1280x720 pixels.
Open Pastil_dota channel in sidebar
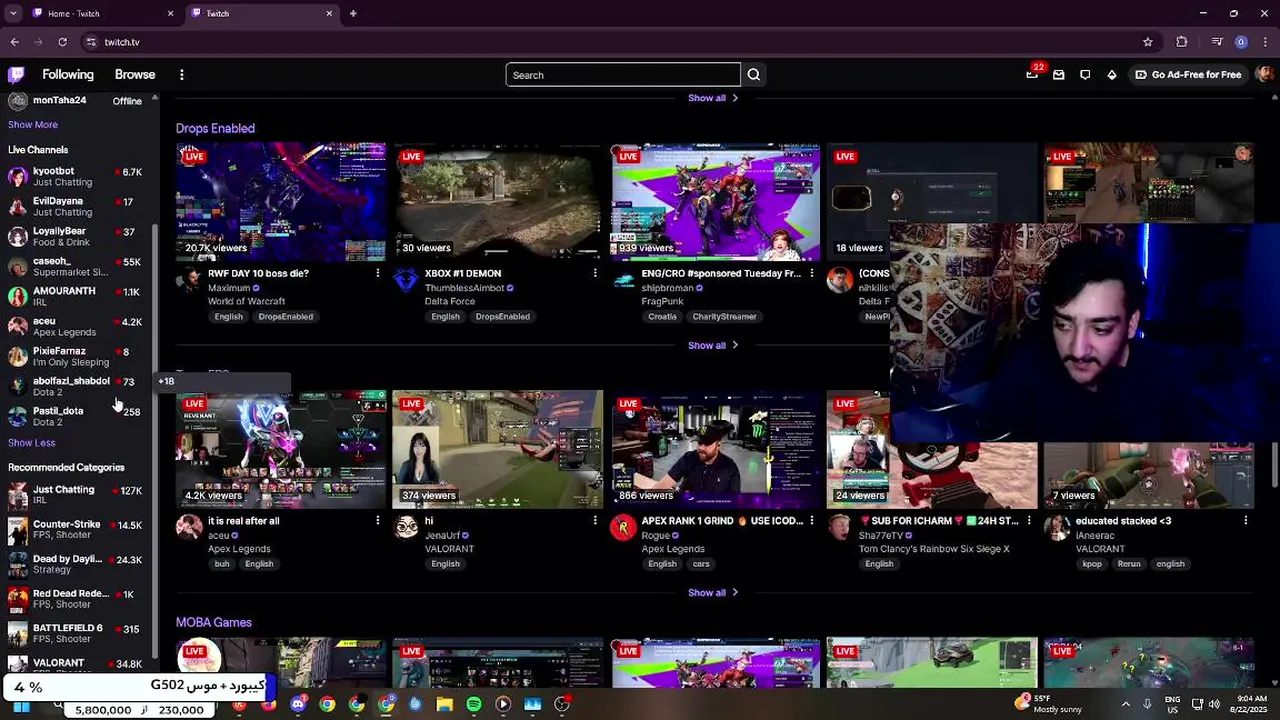point(76,416)
